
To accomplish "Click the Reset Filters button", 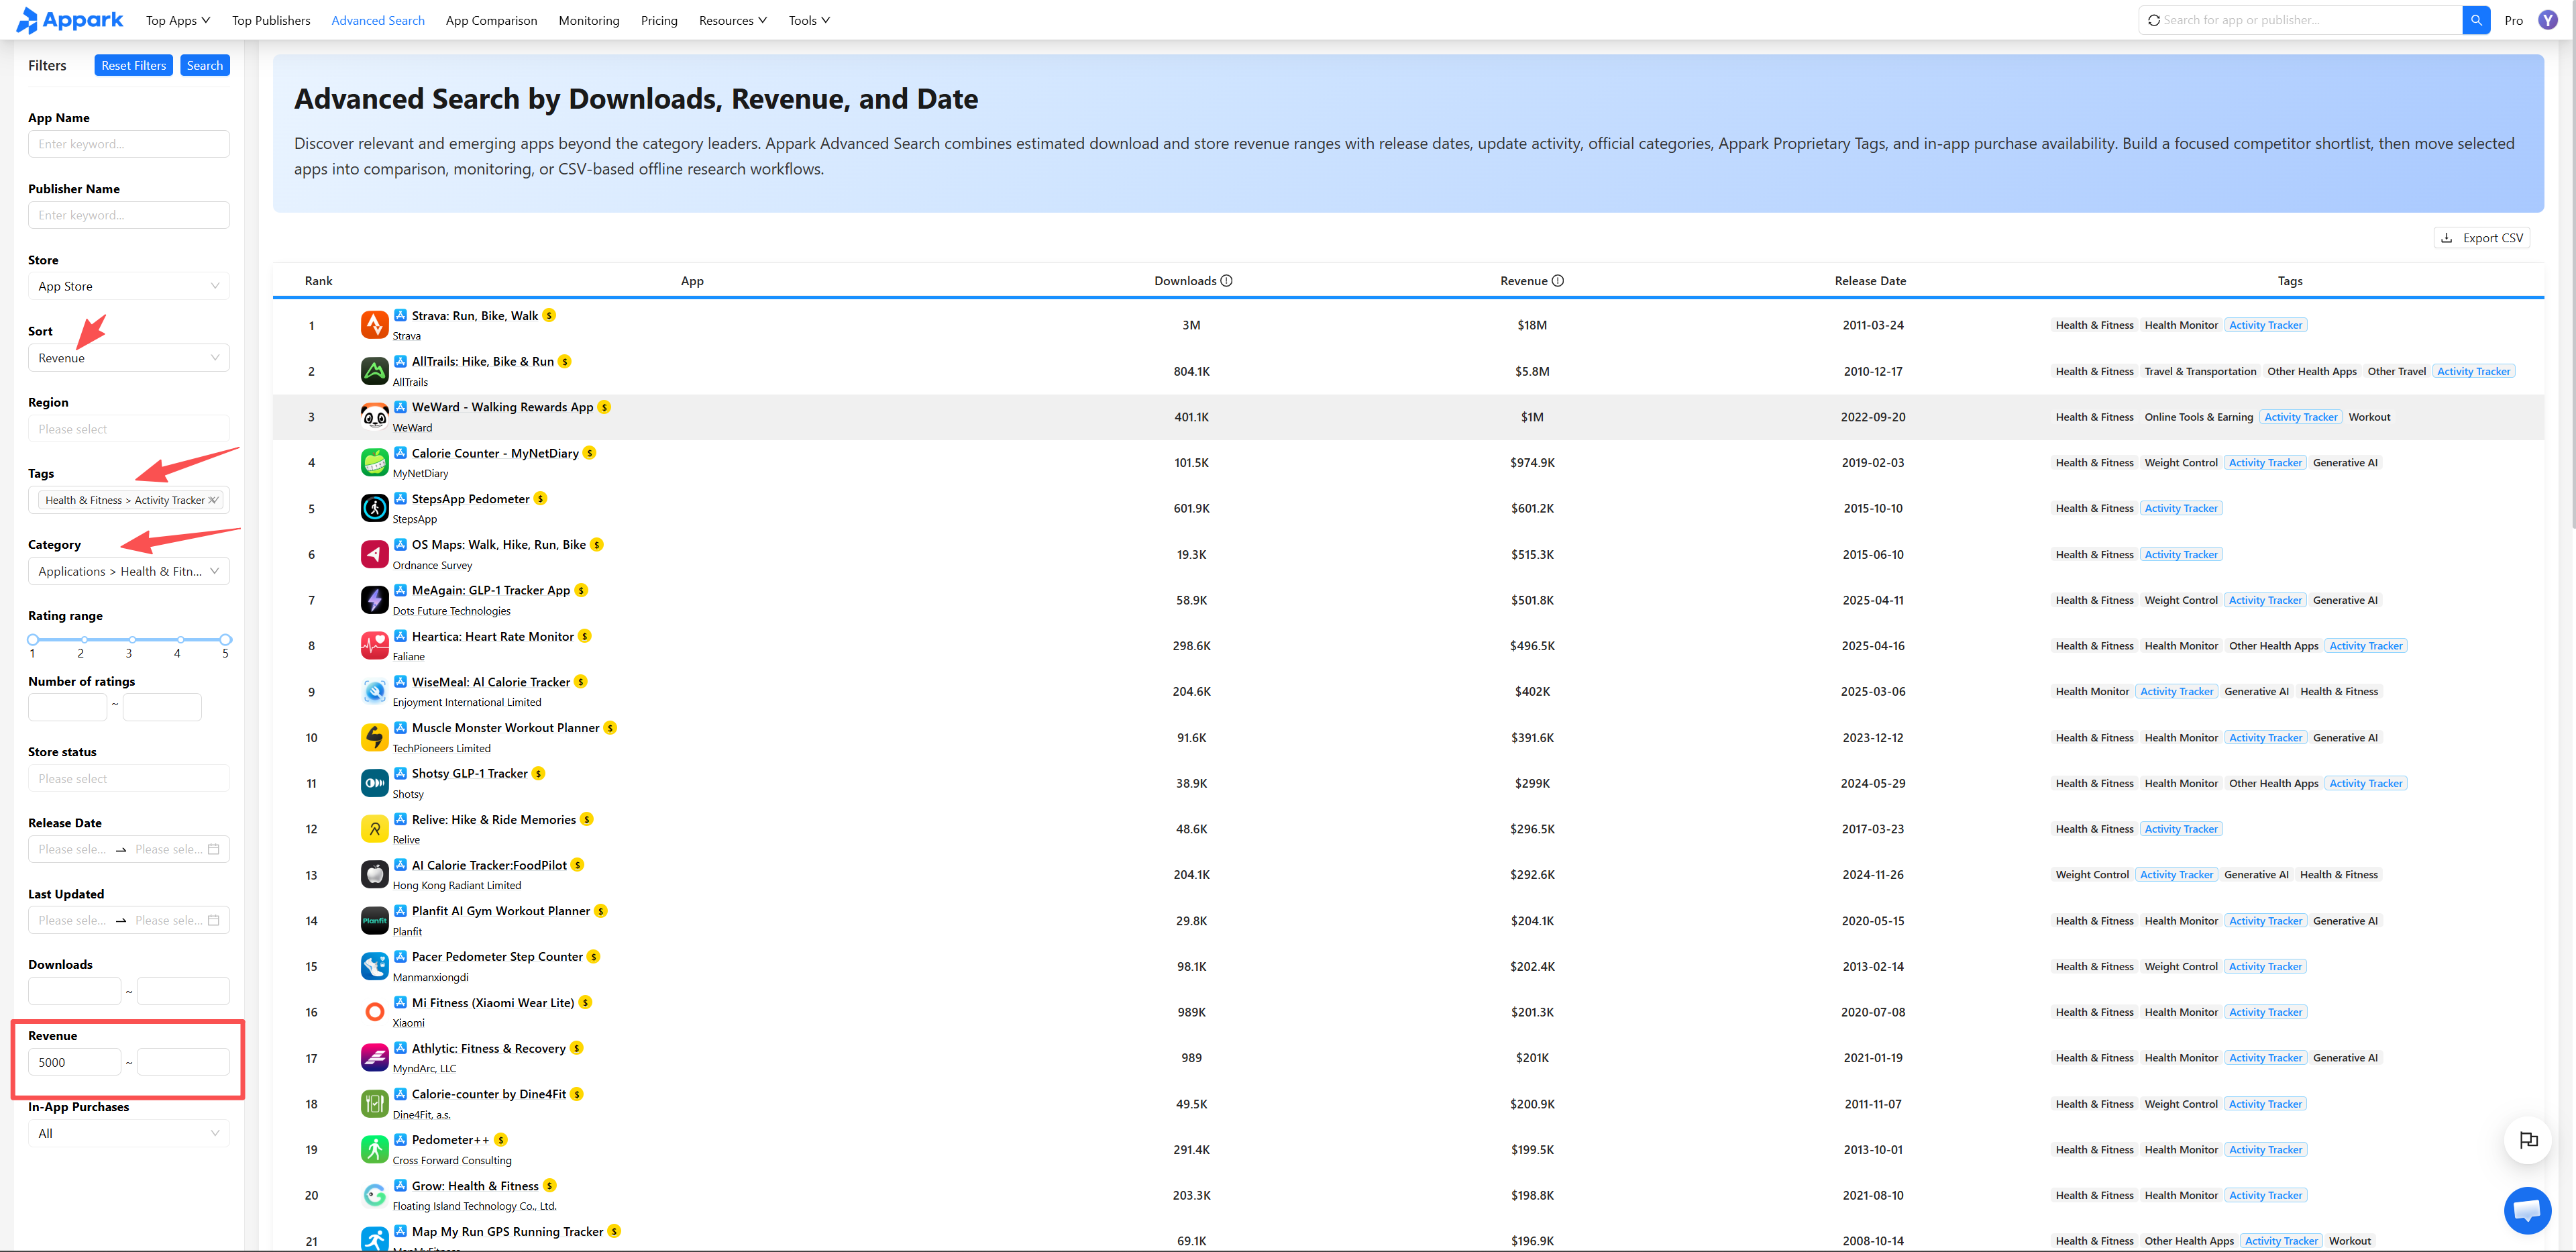I will coord(134,65).
